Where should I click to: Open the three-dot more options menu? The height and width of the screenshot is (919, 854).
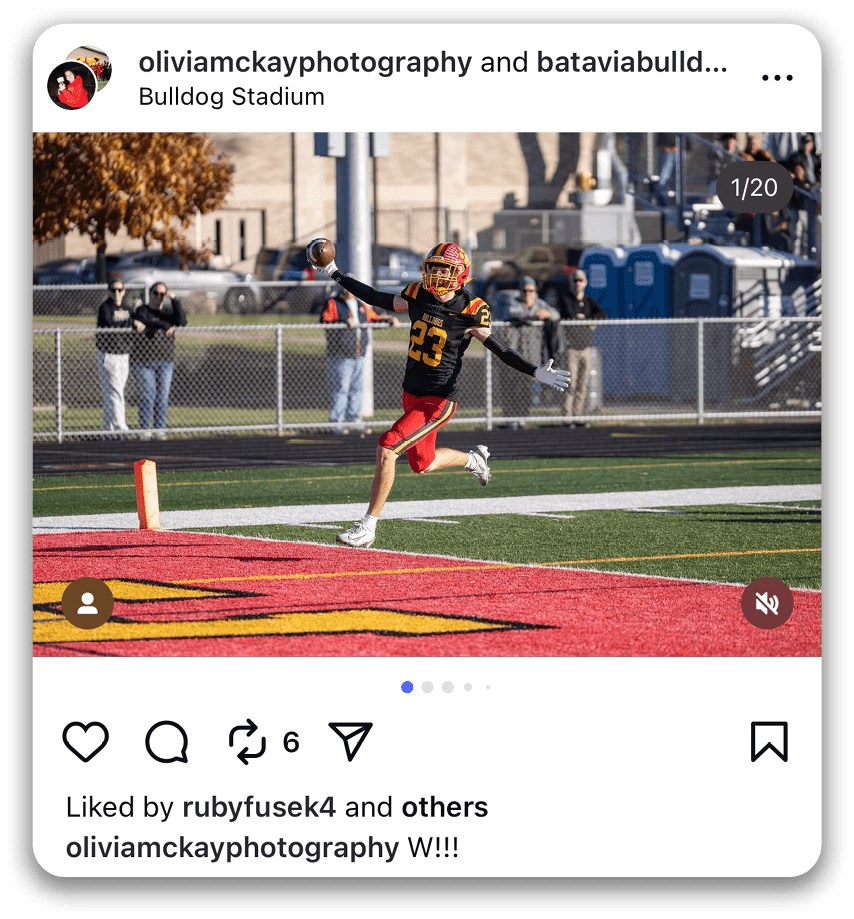[777, 77]
